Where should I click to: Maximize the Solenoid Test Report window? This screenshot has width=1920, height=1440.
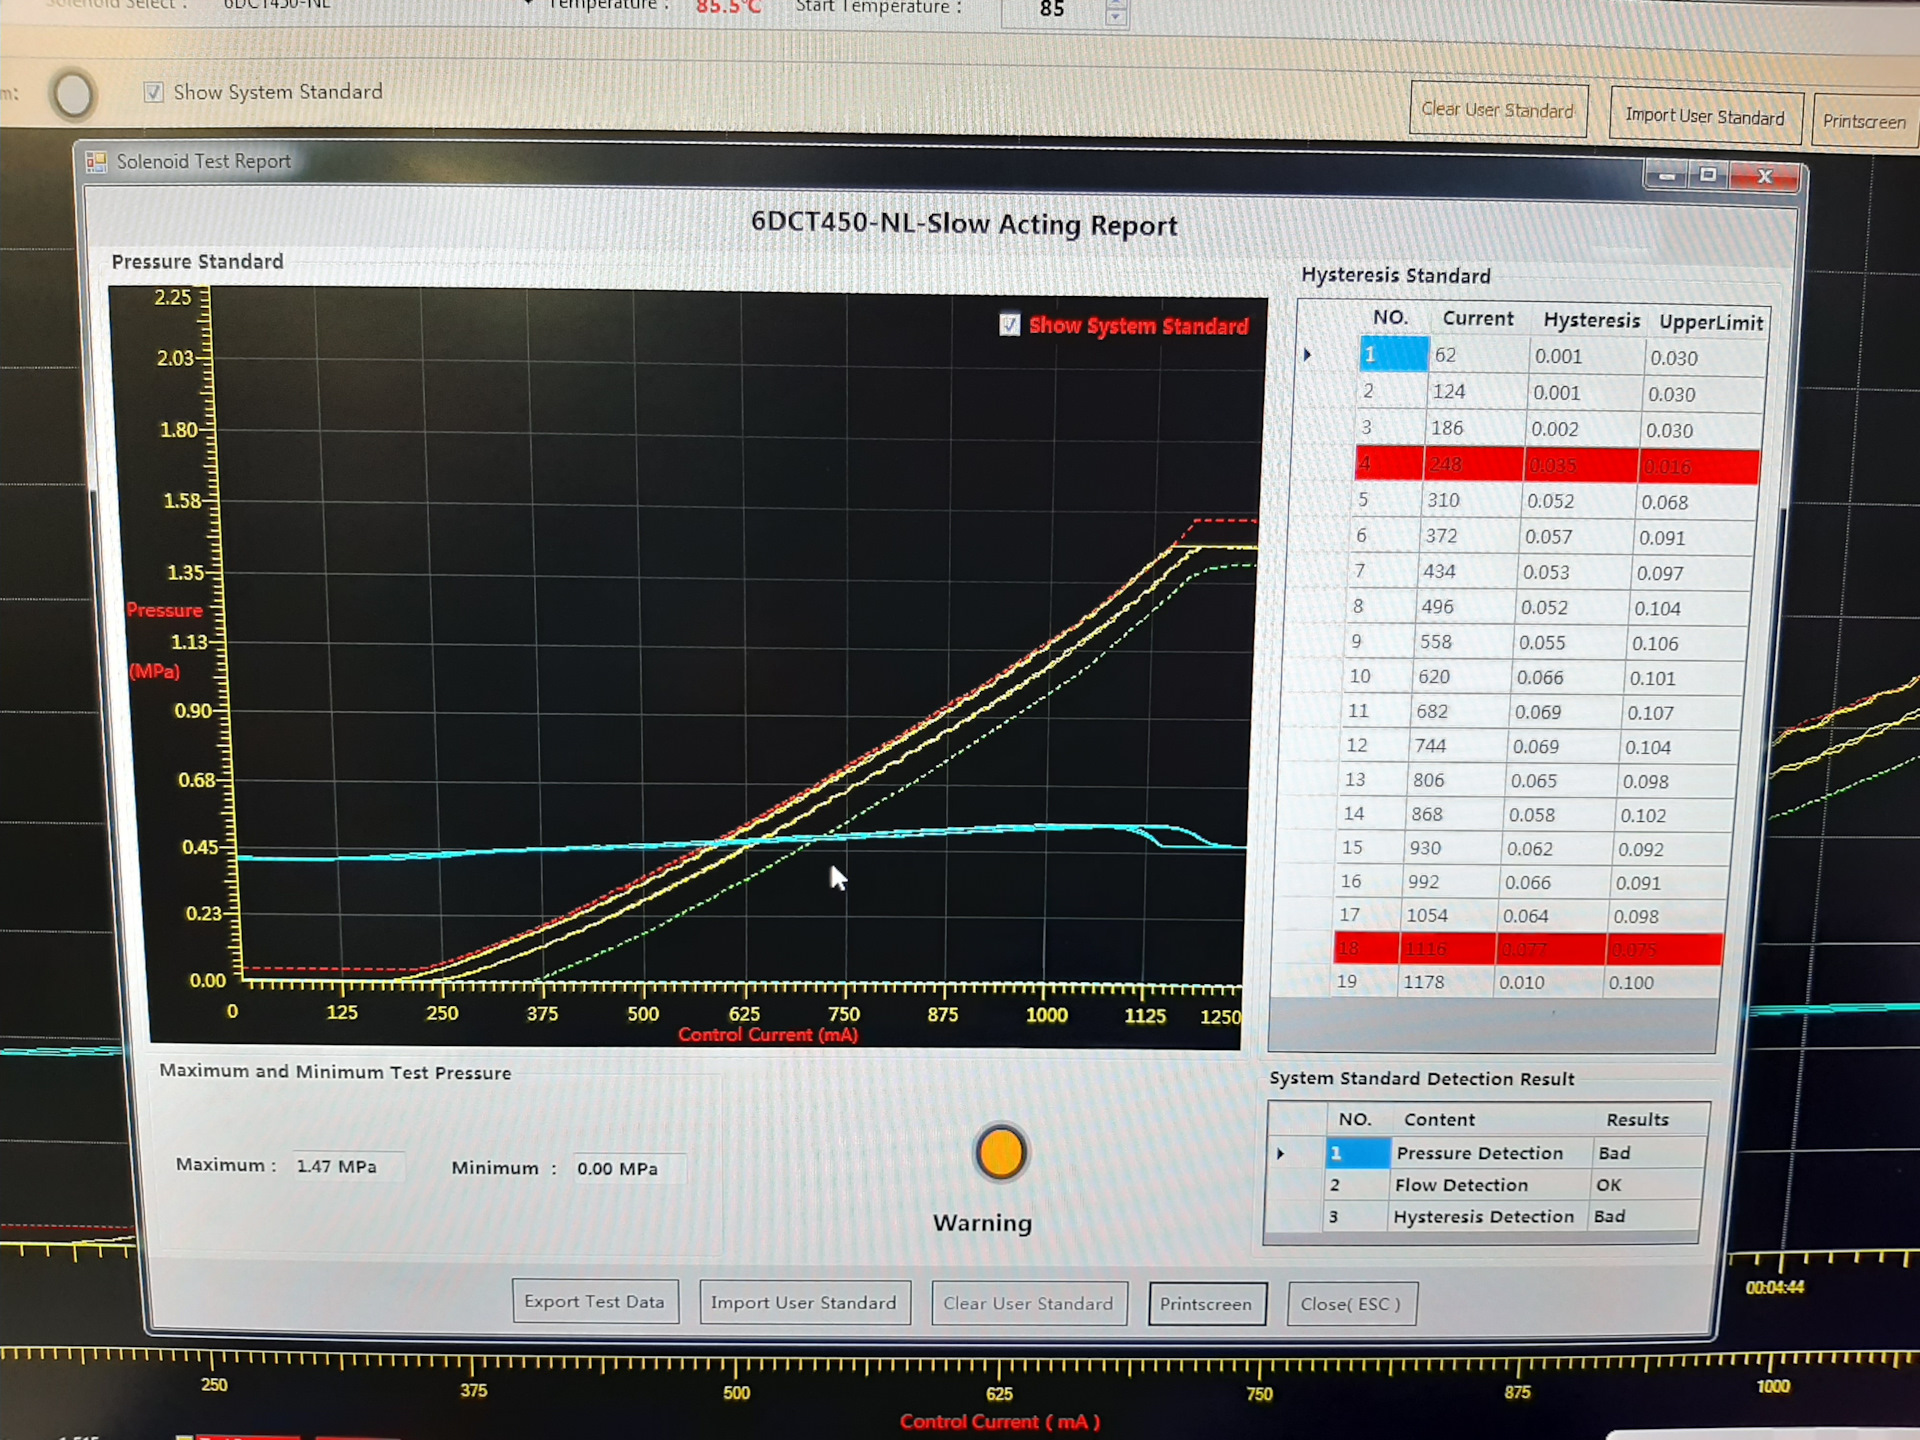pos(1709,176)
